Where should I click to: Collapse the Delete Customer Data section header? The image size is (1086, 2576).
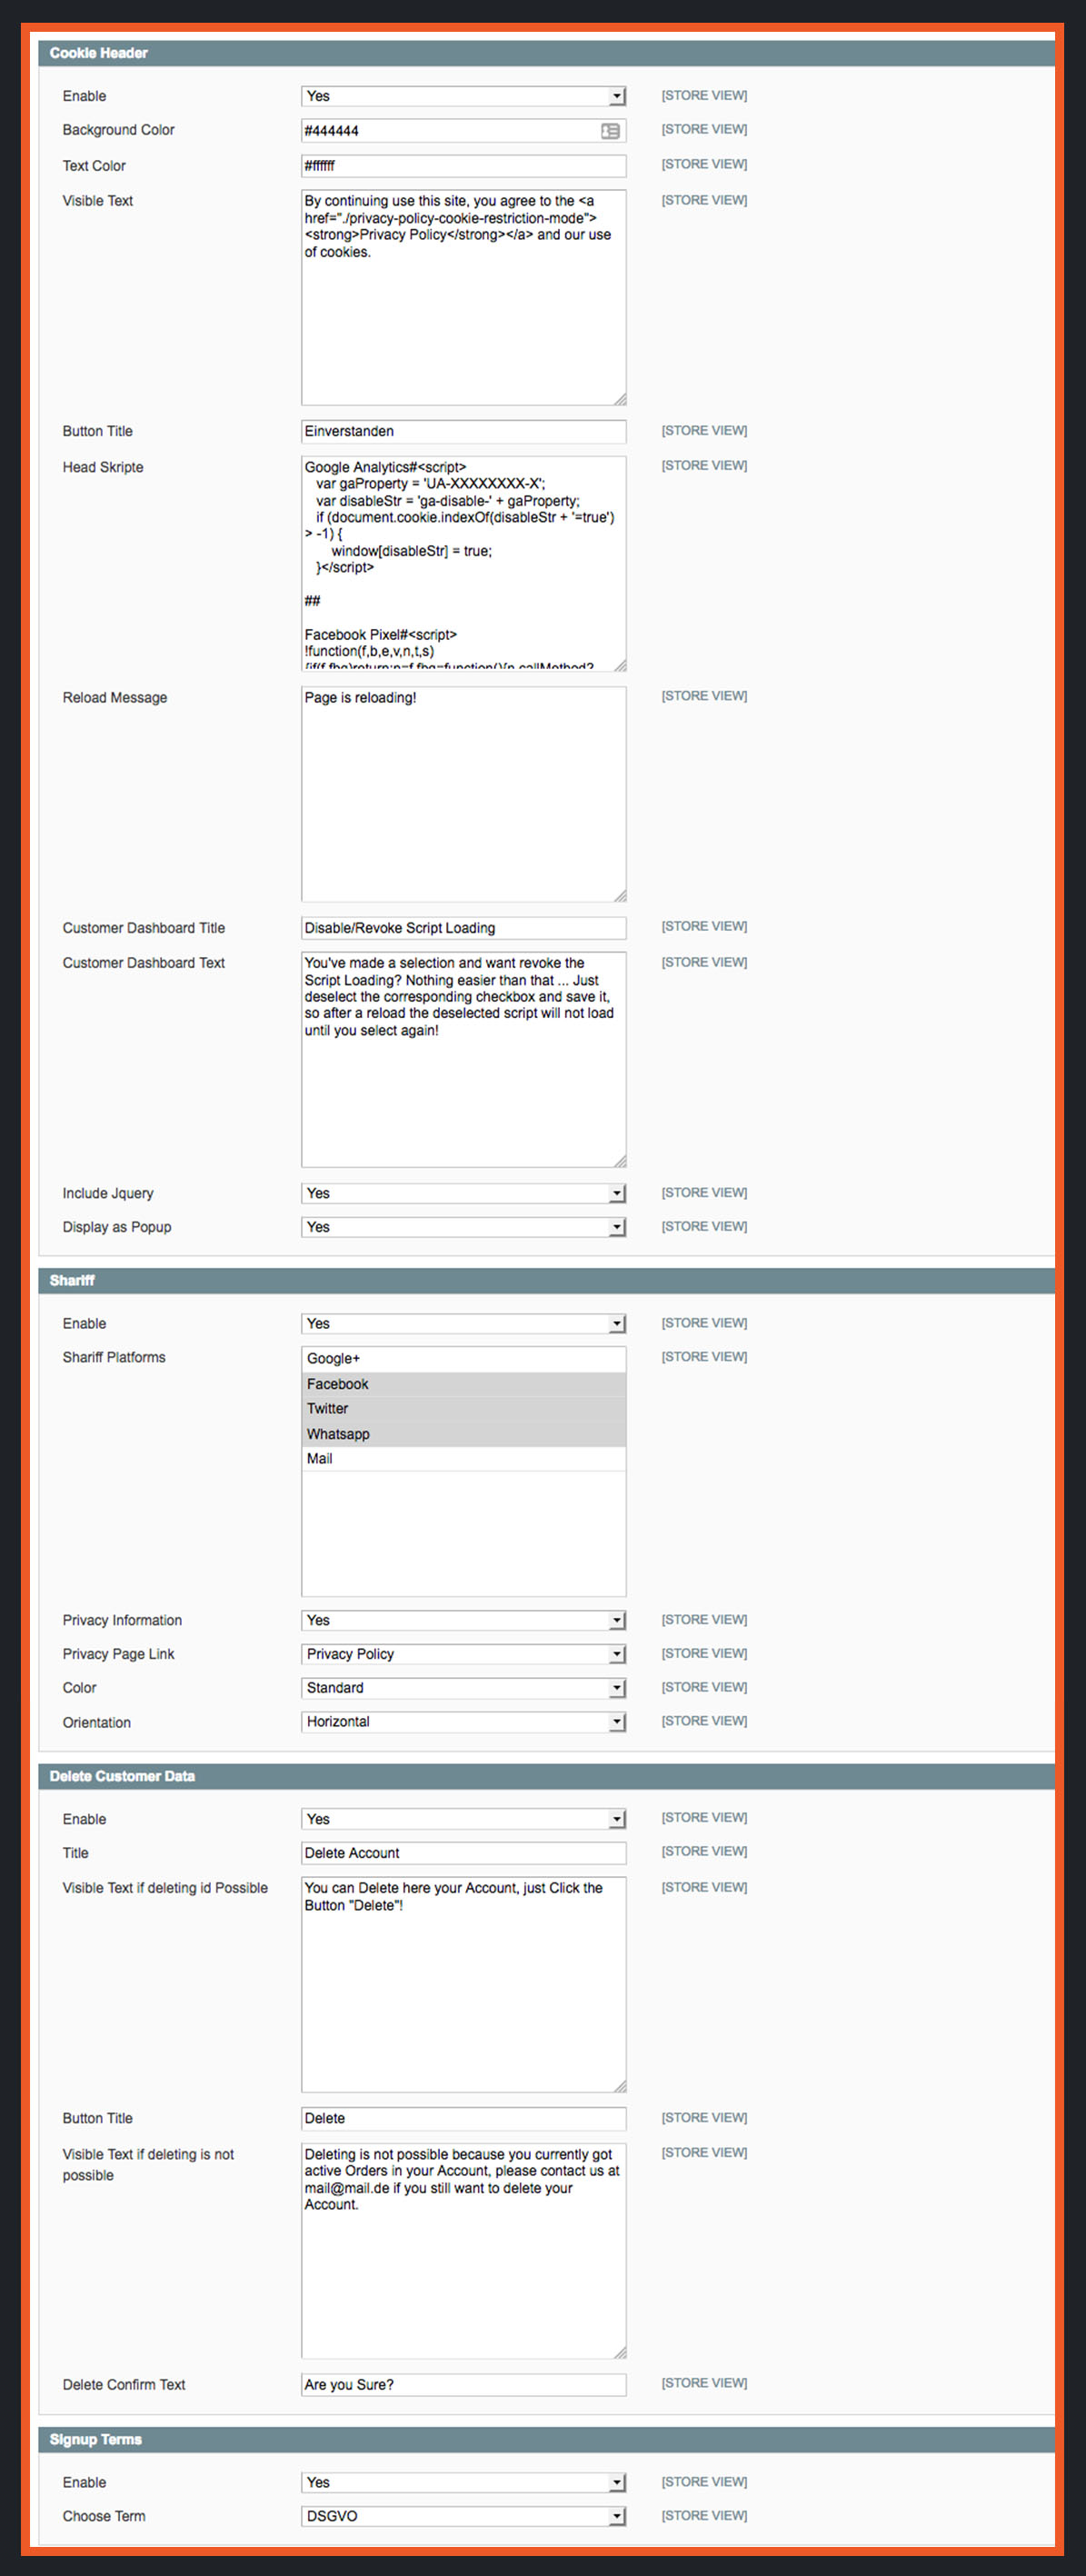coord(546,1776)
